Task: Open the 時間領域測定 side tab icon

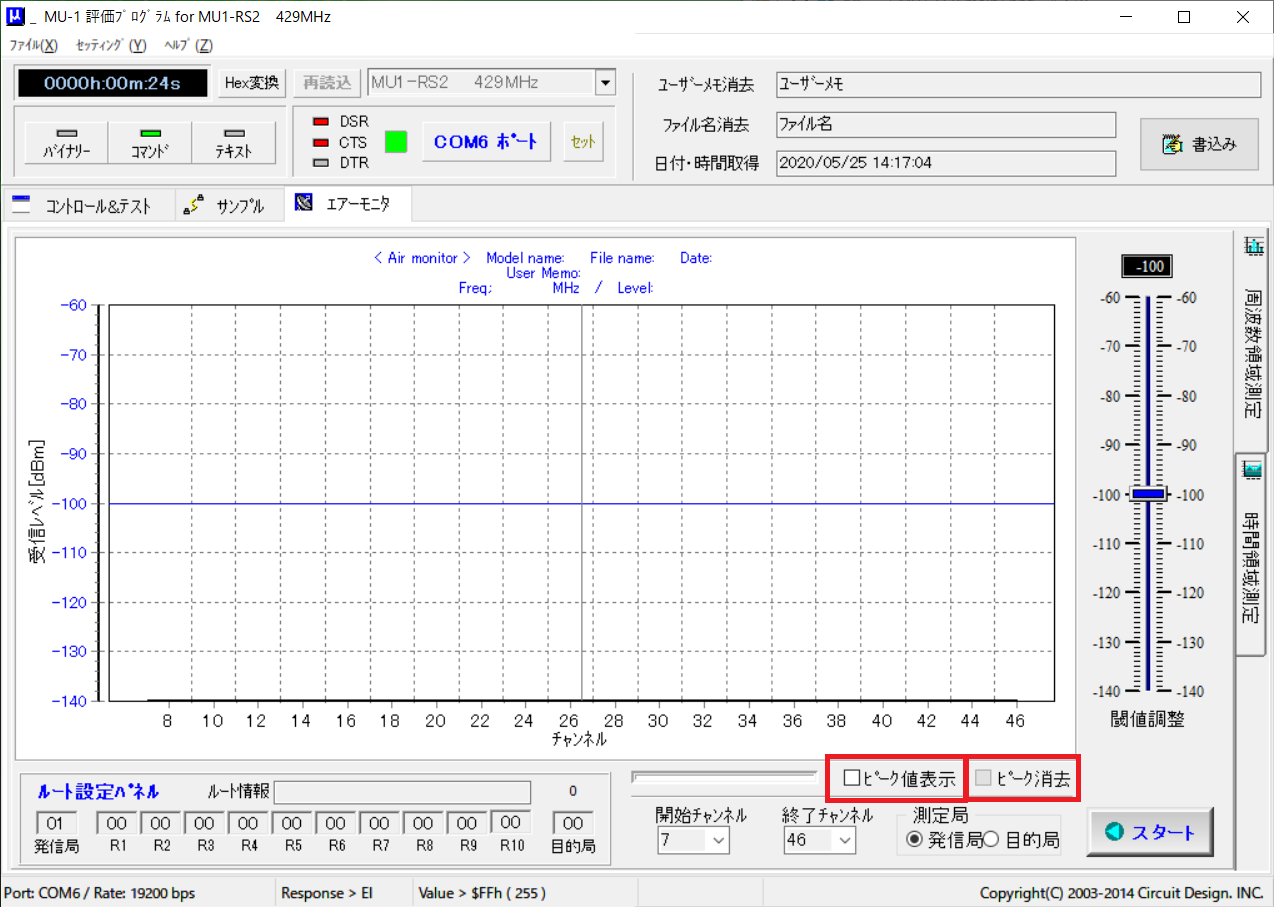Action: tap(1251, 470)
